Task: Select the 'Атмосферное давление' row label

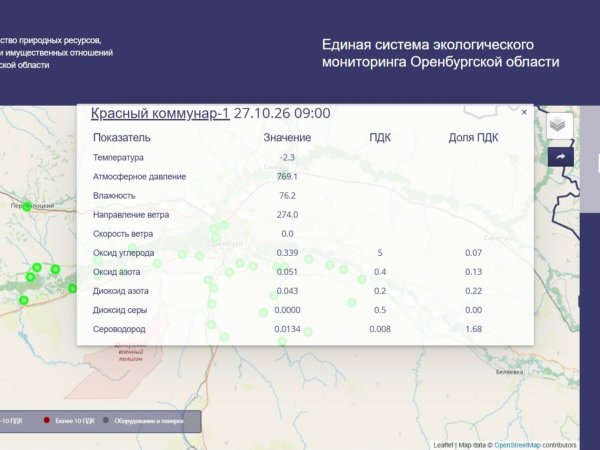Action: (x=139, y=176)
